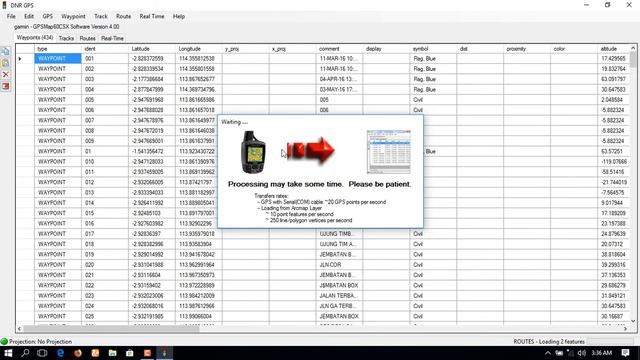Click the row selector arrow for waypoint 001
This screenshot has width=640, height=360.
[x=20, y=59]
